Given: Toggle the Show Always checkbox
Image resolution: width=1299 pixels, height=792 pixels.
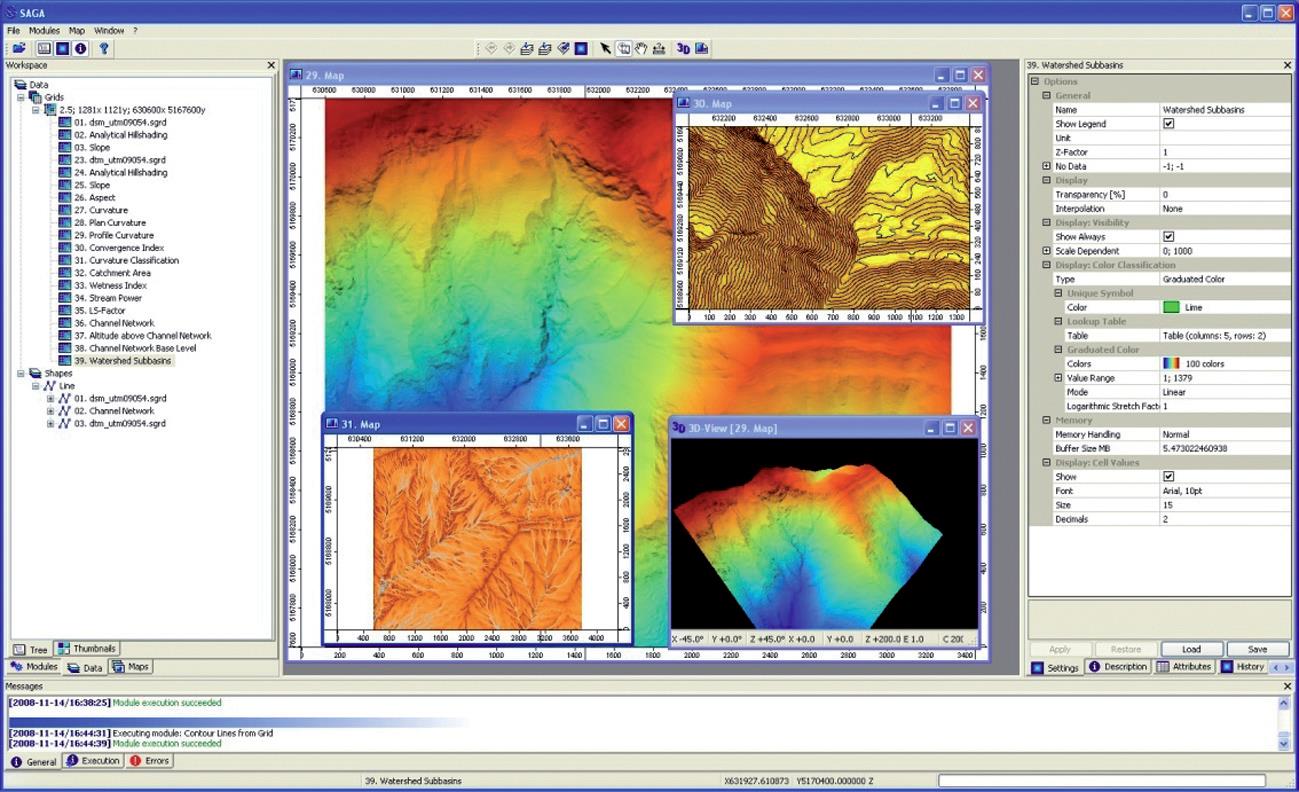Looking at the screenshot, I should 1168,237.
